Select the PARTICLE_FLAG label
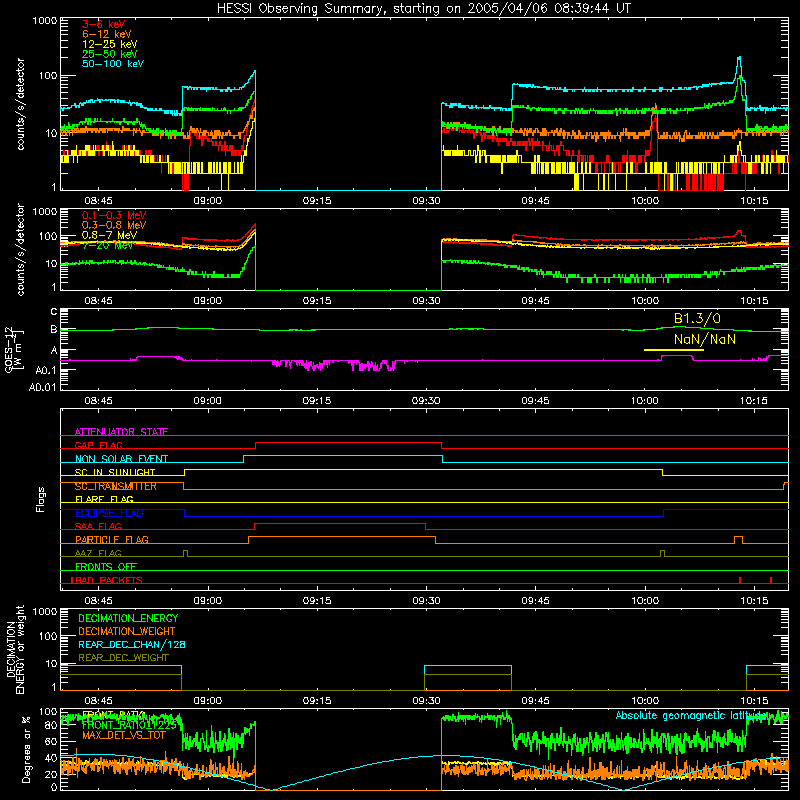This screenshot has width=800, height=800. click(112, 540)
